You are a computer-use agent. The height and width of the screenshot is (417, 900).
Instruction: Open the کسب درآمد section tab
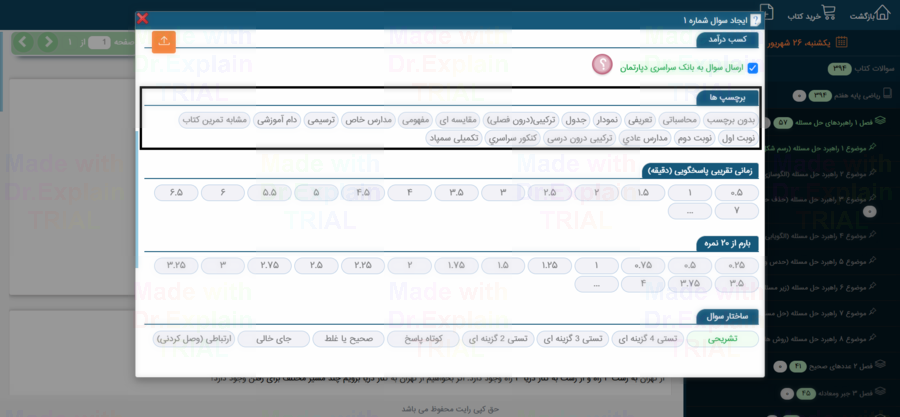coord(728,40)
